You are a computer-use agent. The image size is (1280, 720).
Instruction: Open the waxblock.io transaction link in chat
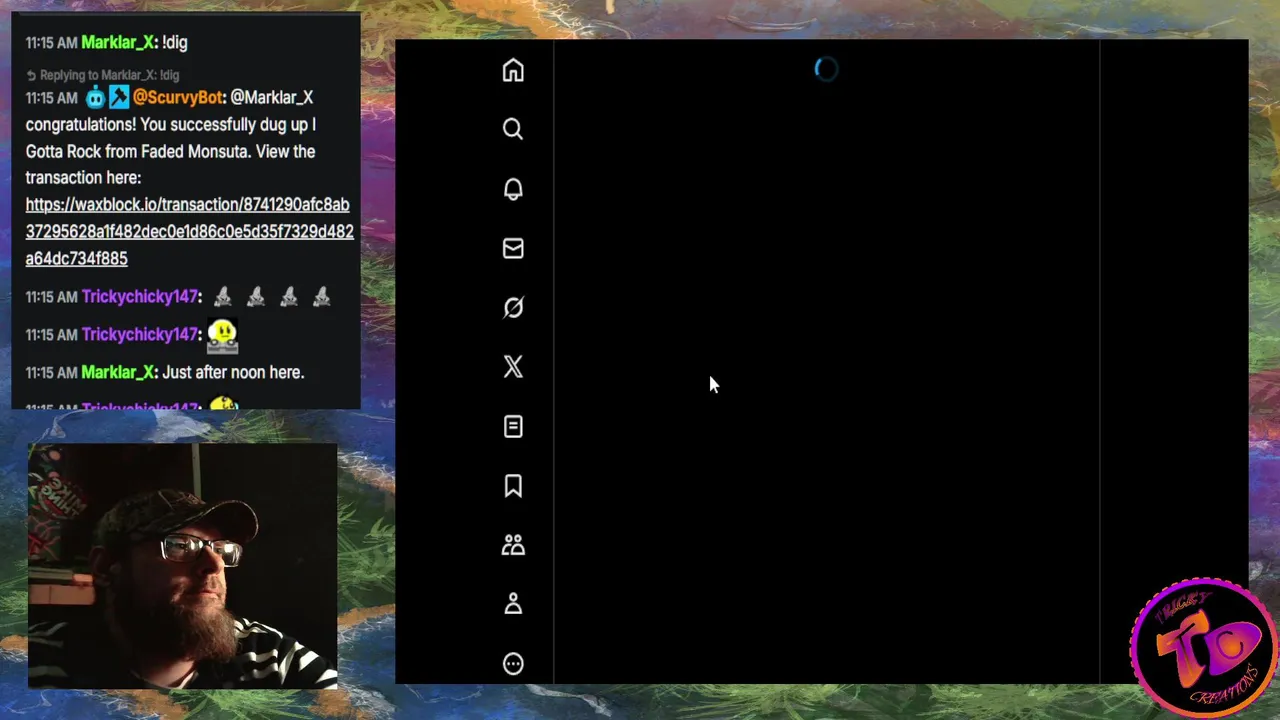coord(189,231)
